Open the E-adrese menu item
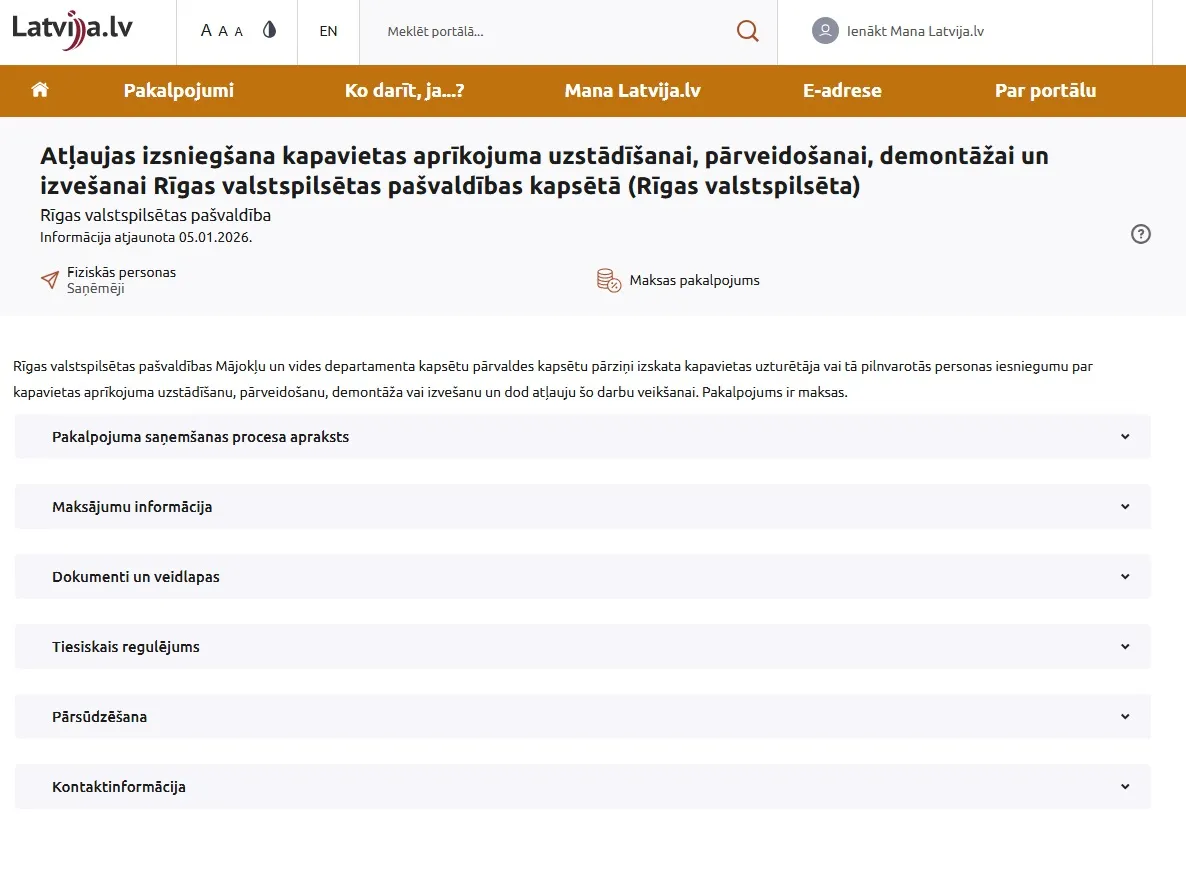The width and height of the screenshot is (1186, 873). pos(842,90)
